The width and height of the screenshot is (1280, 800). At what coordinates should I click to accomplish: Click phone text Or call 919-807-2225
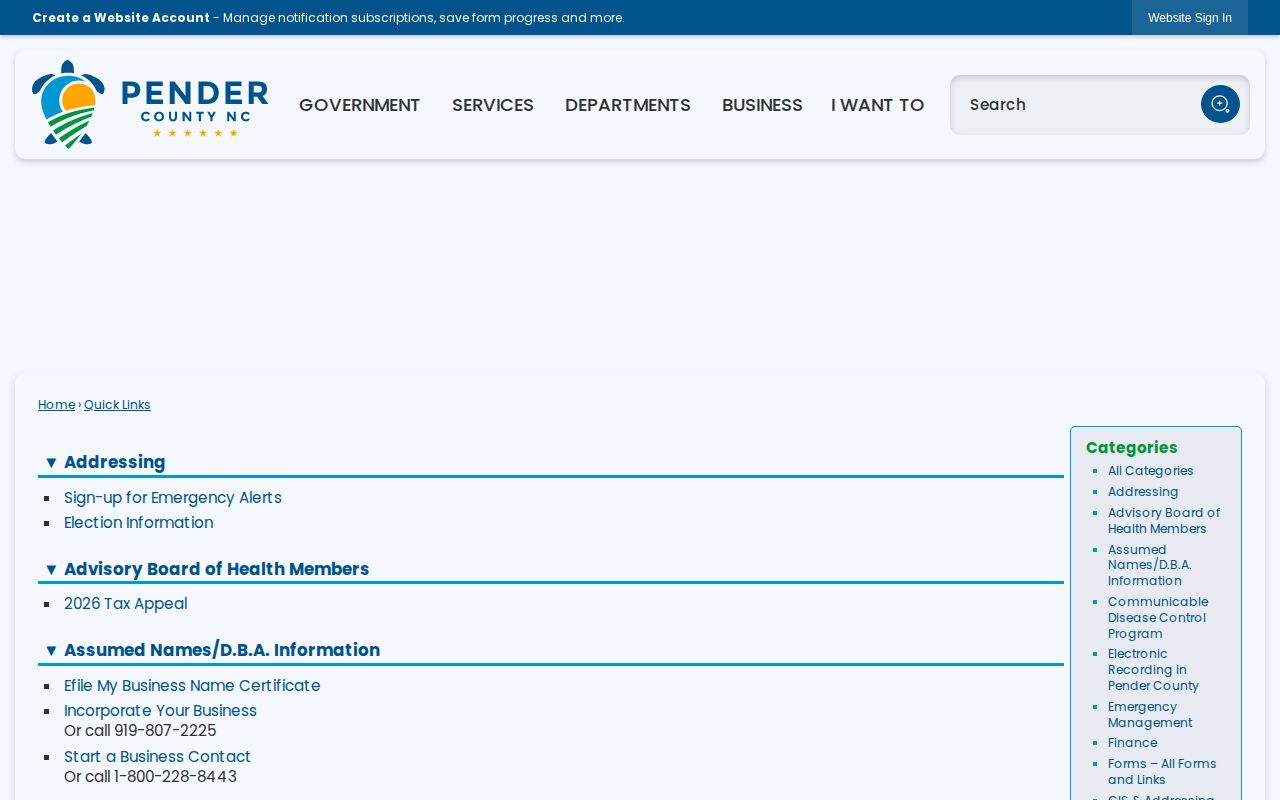tap(140, 731)
